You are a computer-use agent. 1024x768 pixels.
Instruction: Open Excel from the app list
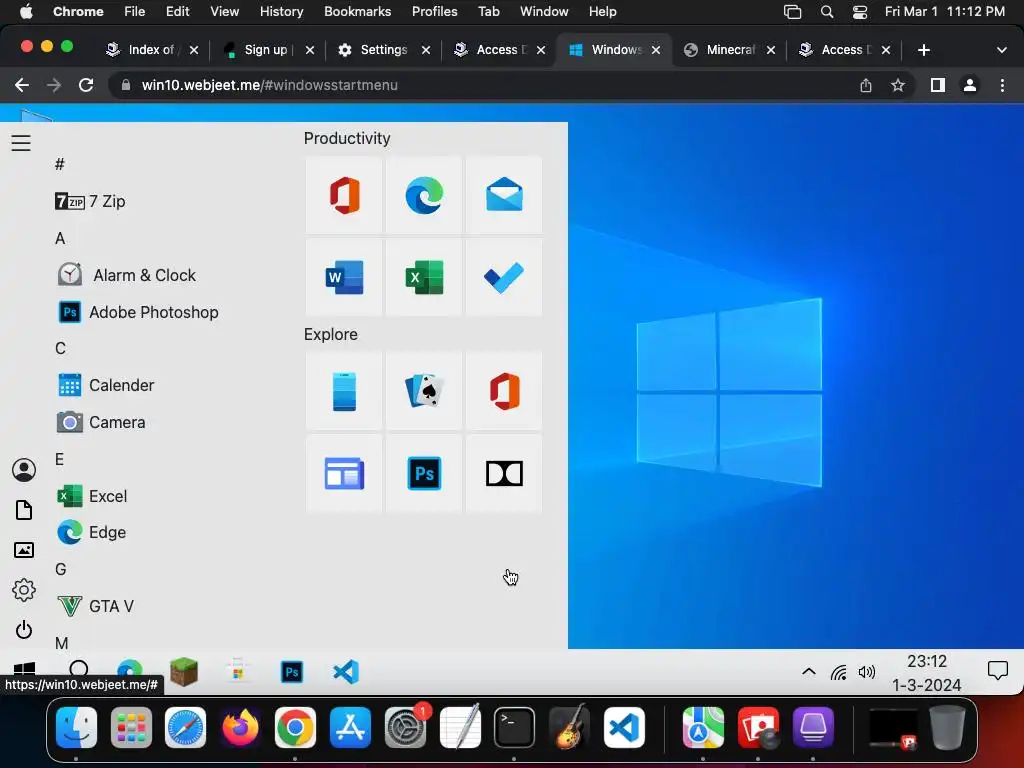[x=92, y=496]
